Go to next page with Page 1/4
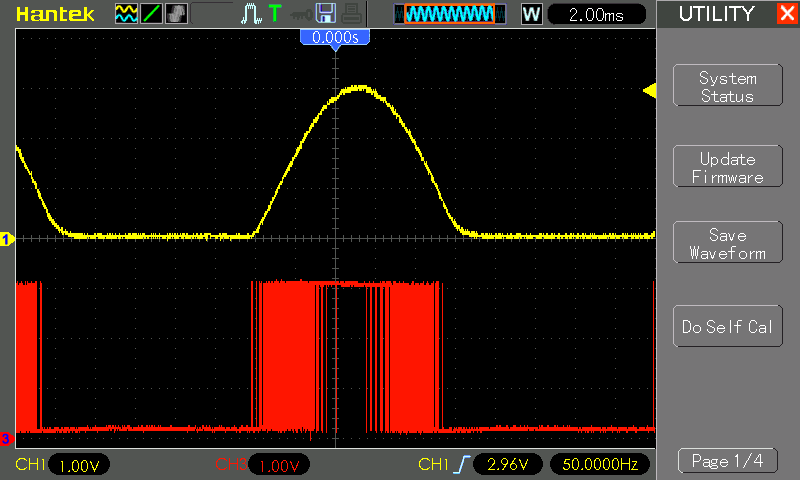This screenshot has width=800, height=480. 727,461
